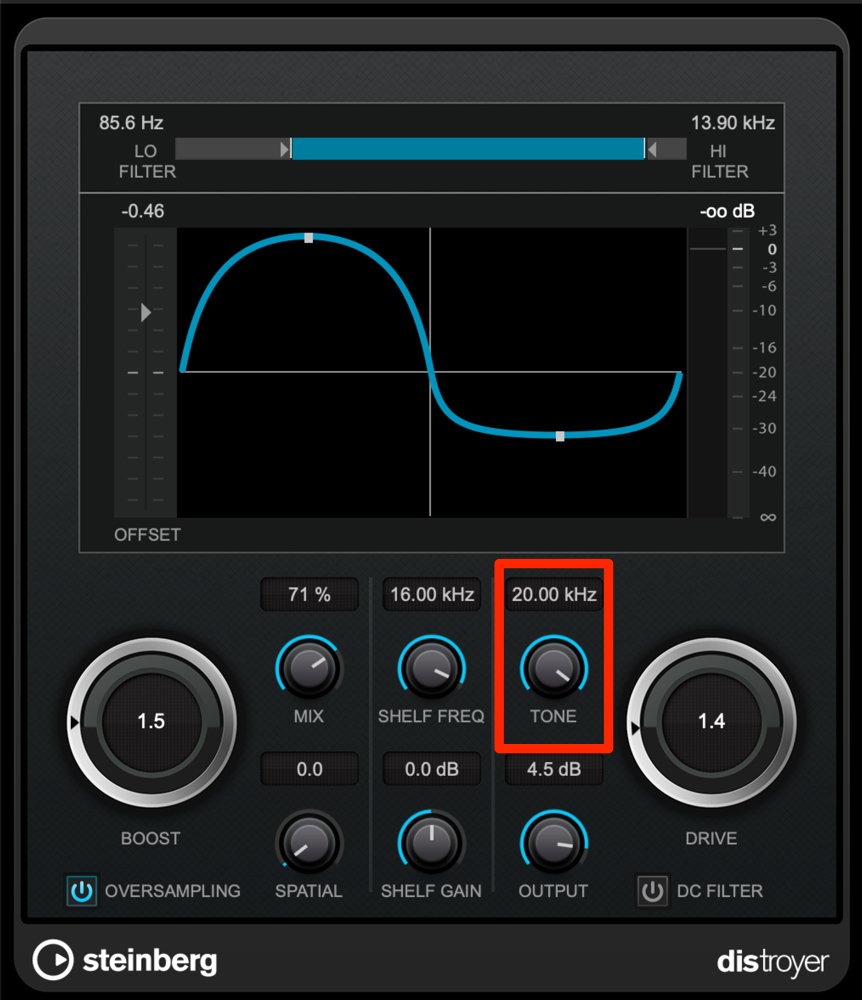Enable the DC Filter power button
This screenshot has height=1000, width=862.
pyautogui.click(x=652, y=890)
